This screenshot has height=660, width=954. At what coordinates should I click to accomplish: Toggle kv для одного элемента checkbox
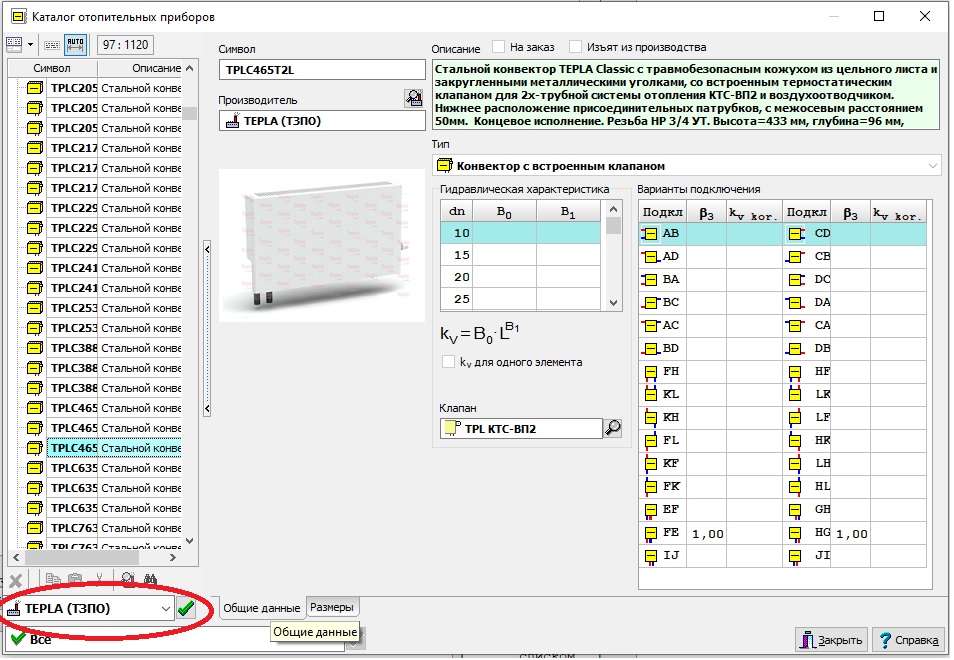pyautogui.click(x=448, y=362)
